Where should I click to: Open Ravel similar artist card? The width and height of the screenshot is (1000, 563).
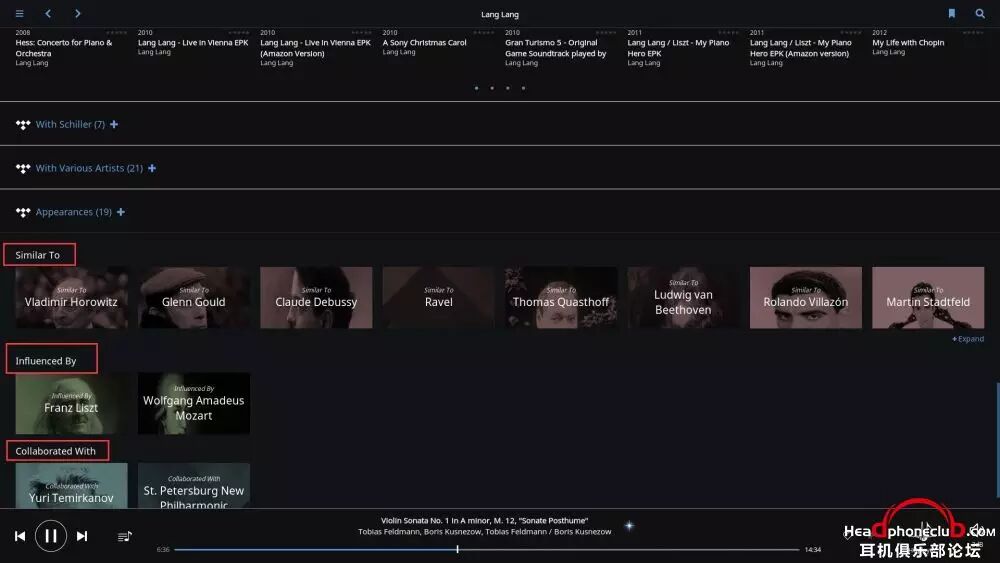439,298
